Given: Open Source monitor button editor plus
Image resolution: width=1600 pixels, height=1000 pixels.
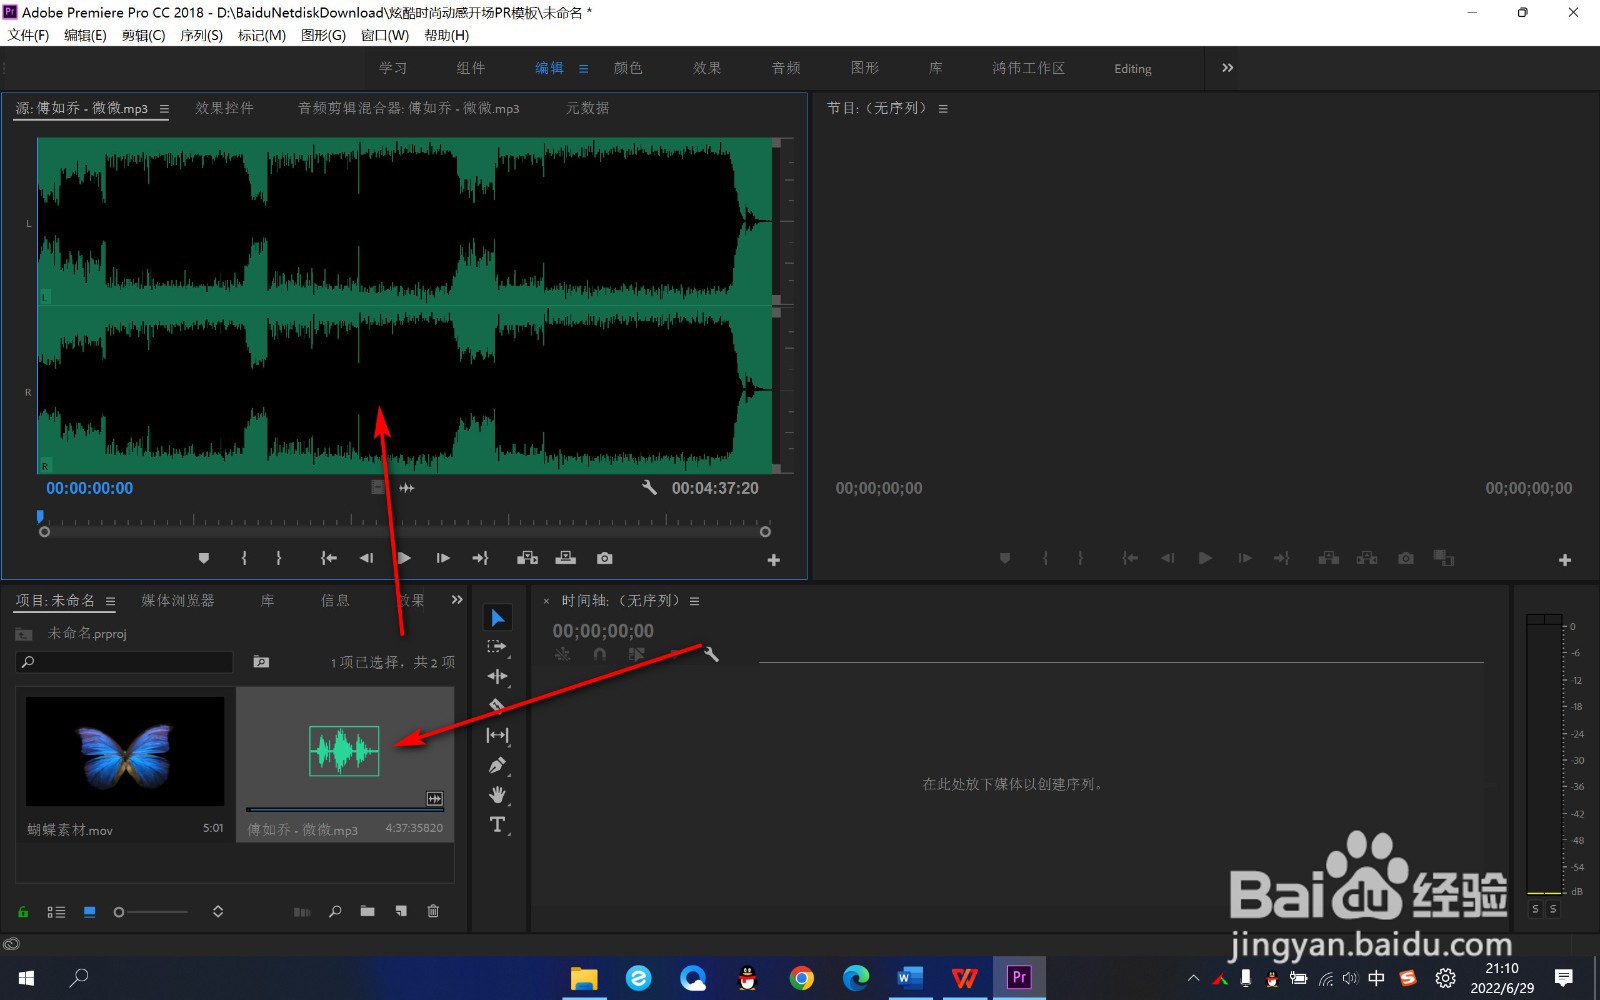Looking at the screenshot, I should click(x=773, y=560).
